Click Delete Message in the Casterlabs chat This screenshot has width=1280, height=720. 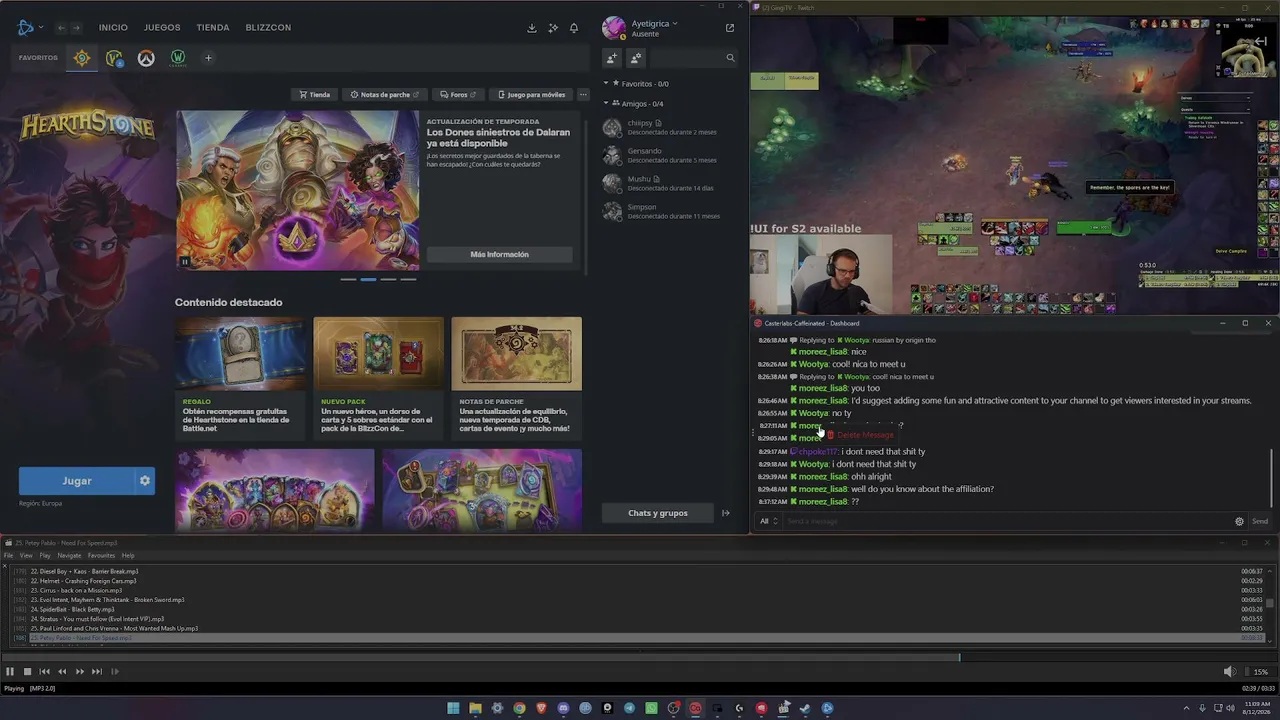pyautogui.click(x=860, y=435)
